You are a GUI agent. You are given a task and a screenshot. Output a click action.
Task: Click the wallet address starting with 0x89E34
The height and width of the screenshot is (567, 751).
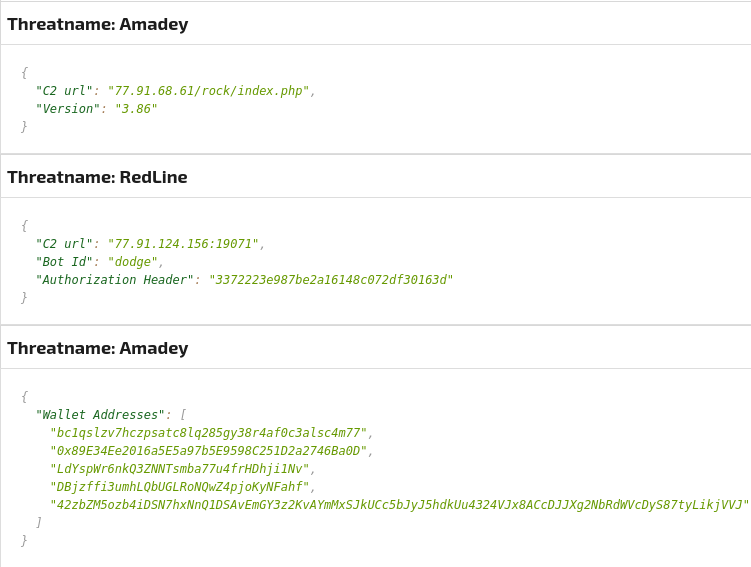[208, 451]
